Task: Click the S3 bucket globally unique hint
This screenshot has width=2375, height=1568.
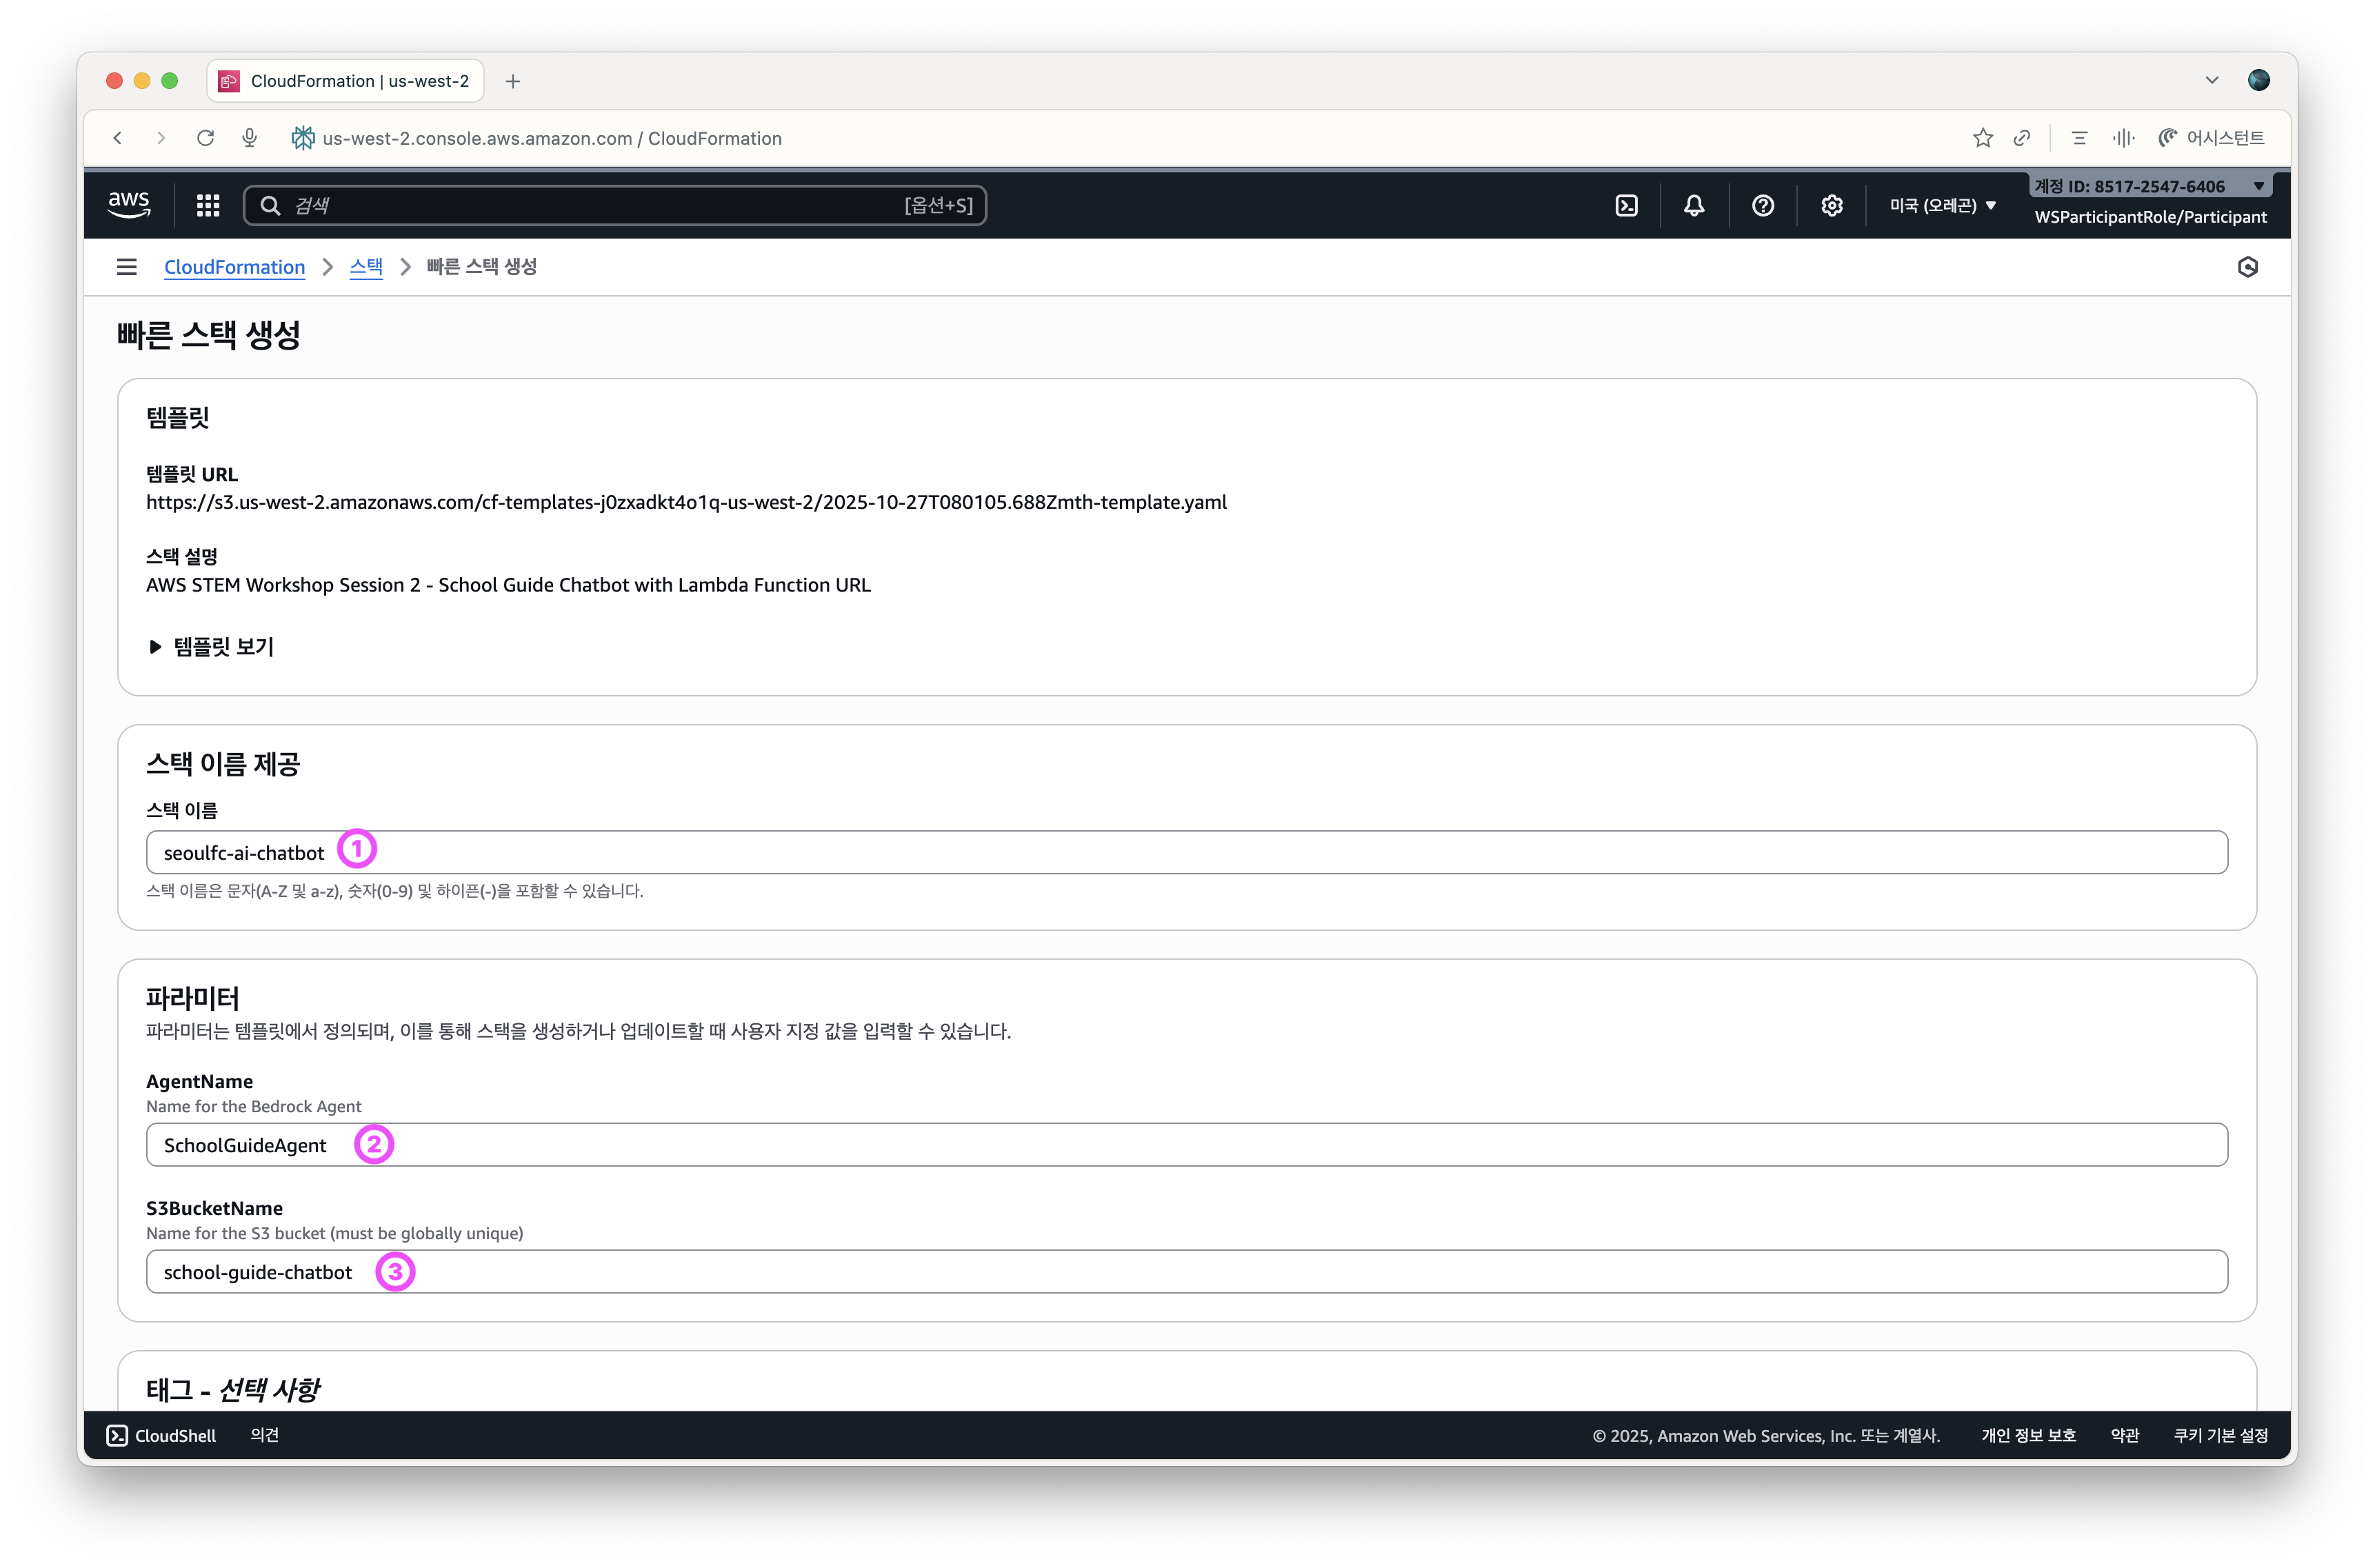Action: pyautogui.click(x=334, y=1233)
